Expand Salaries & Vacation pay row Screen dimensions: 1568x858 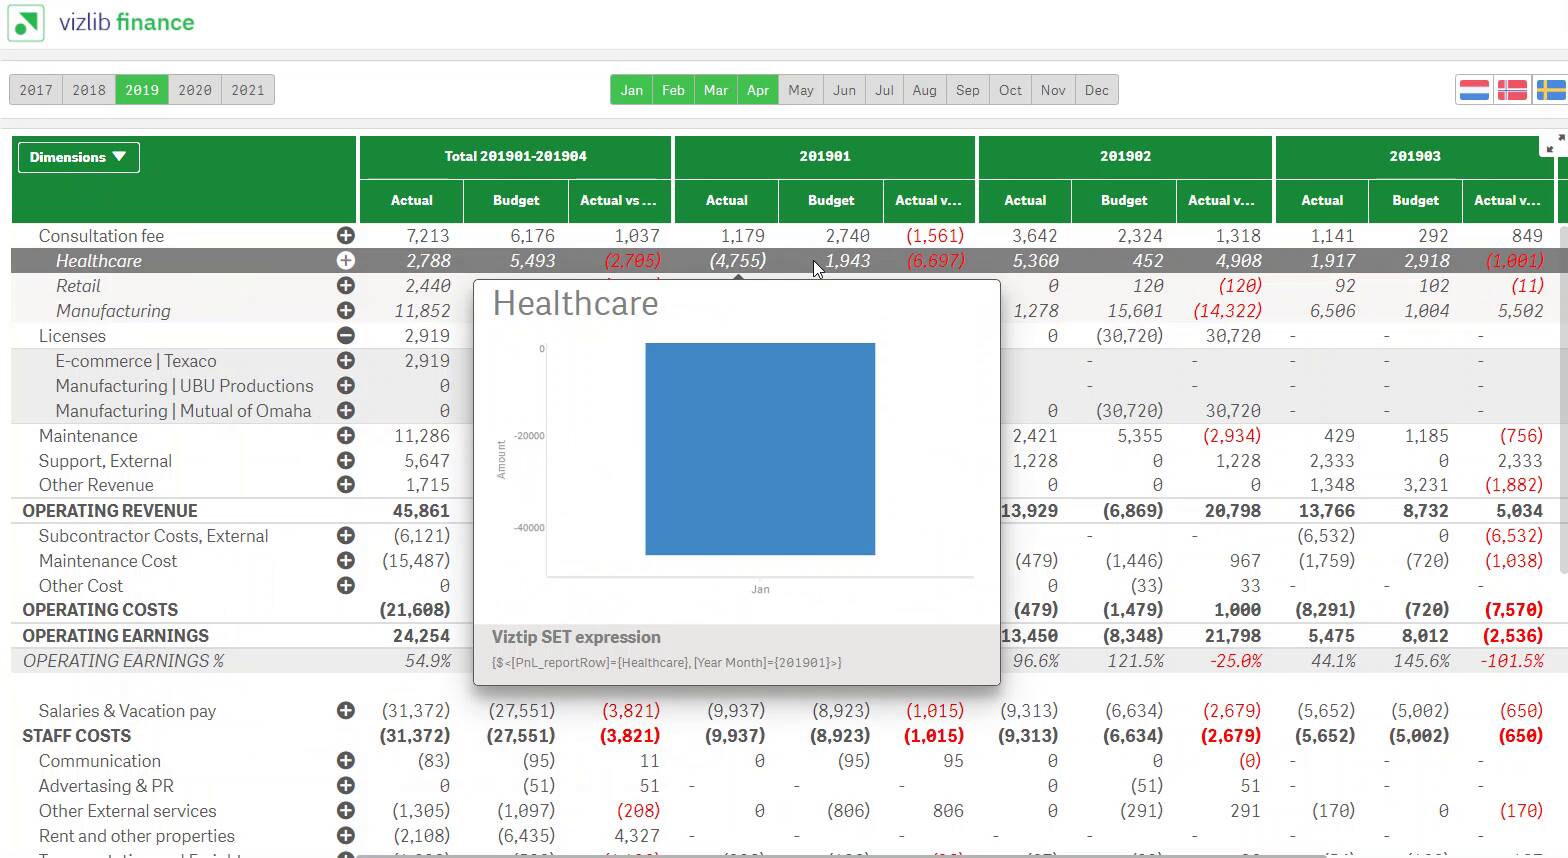tap(346, 711)
